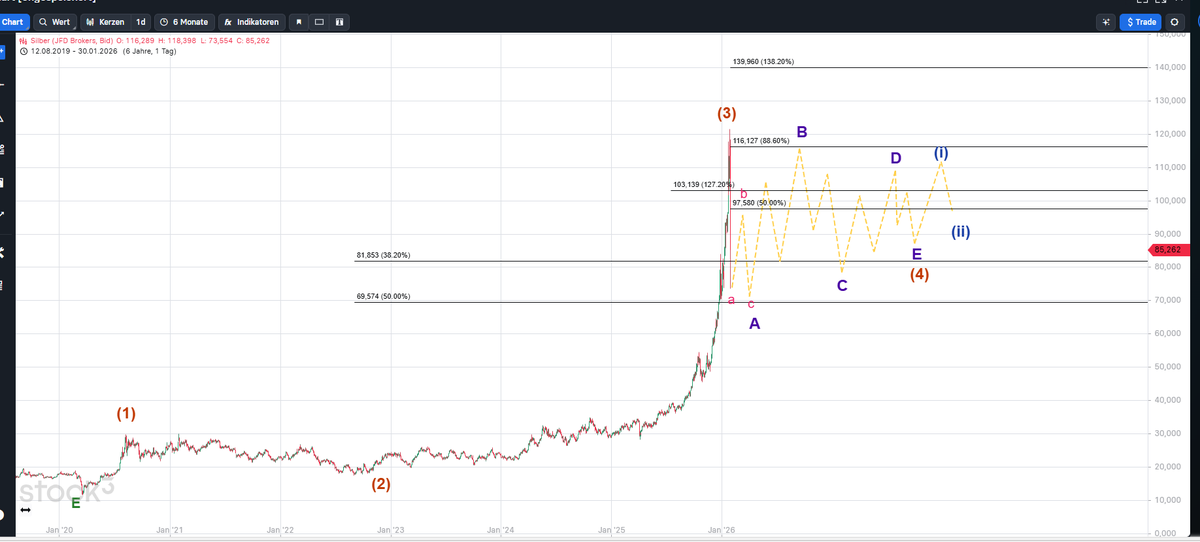This screenshot has width=1200, height=542.
Task: Select the blue (ii) wave label
Action: 960,232
